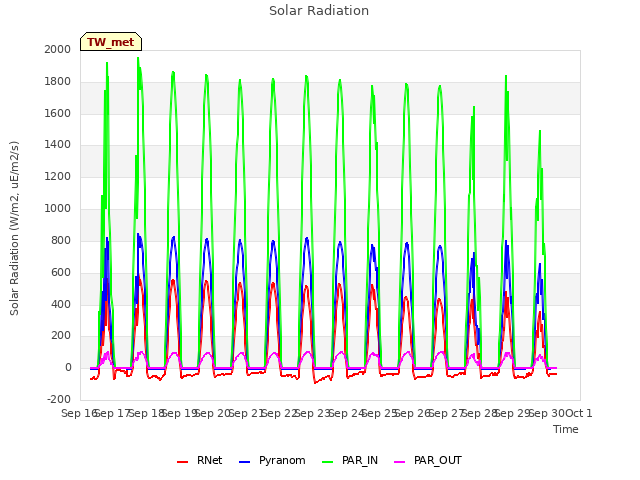Click the 1400 y-axis tick label

(x=58, y=144)
